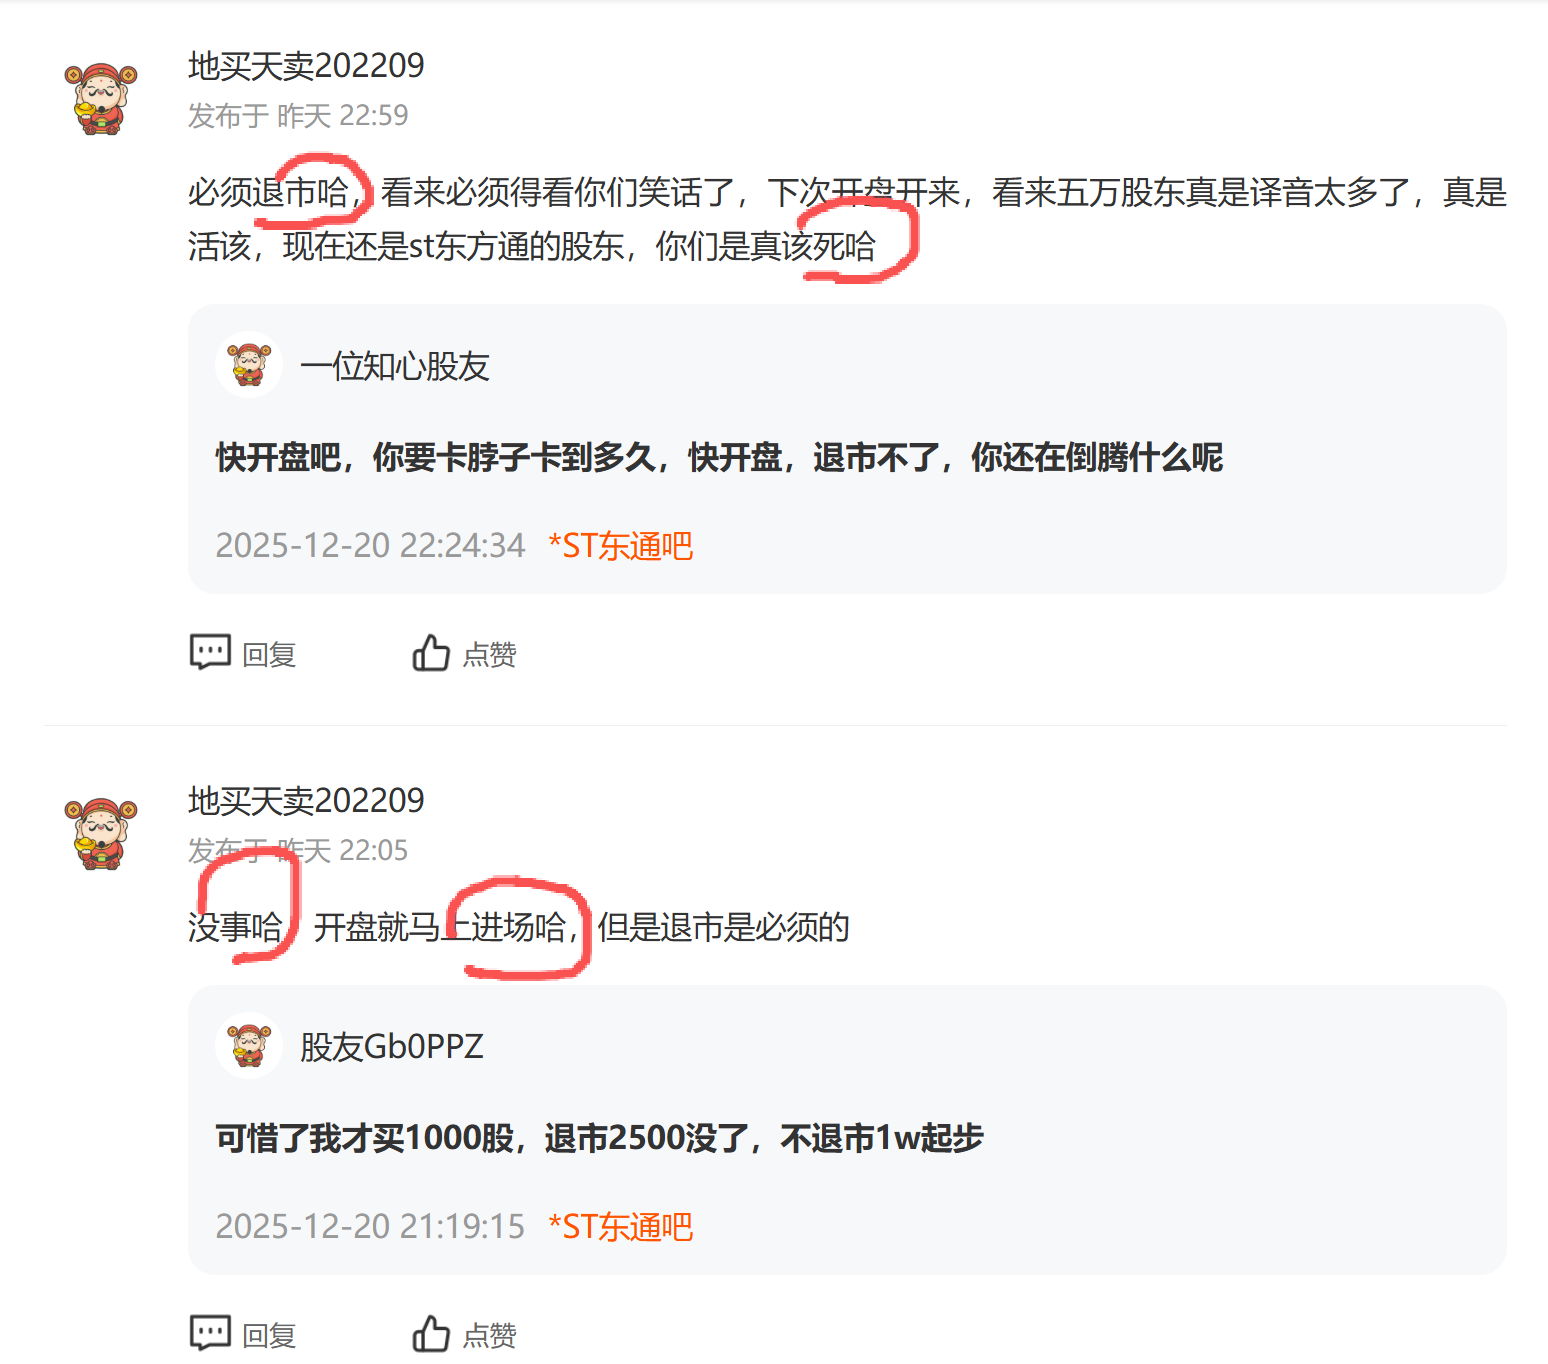
Task: Open the avatar of the second 地买天卖202209 post
Action: pos(101,833)
